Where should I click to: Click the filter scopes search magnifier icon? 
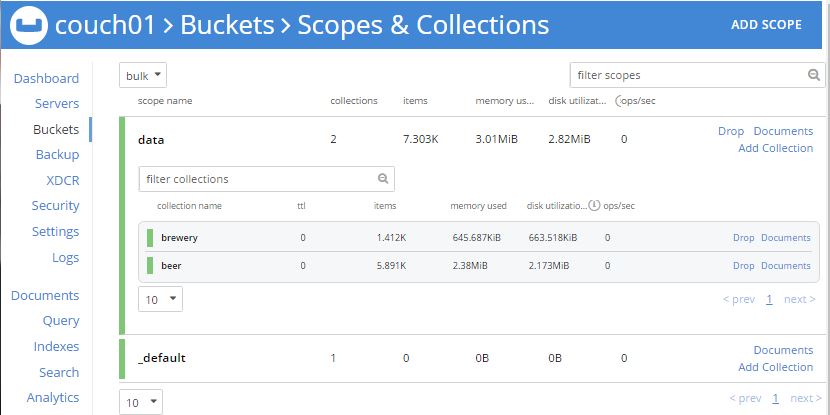[x=814, y=75]
